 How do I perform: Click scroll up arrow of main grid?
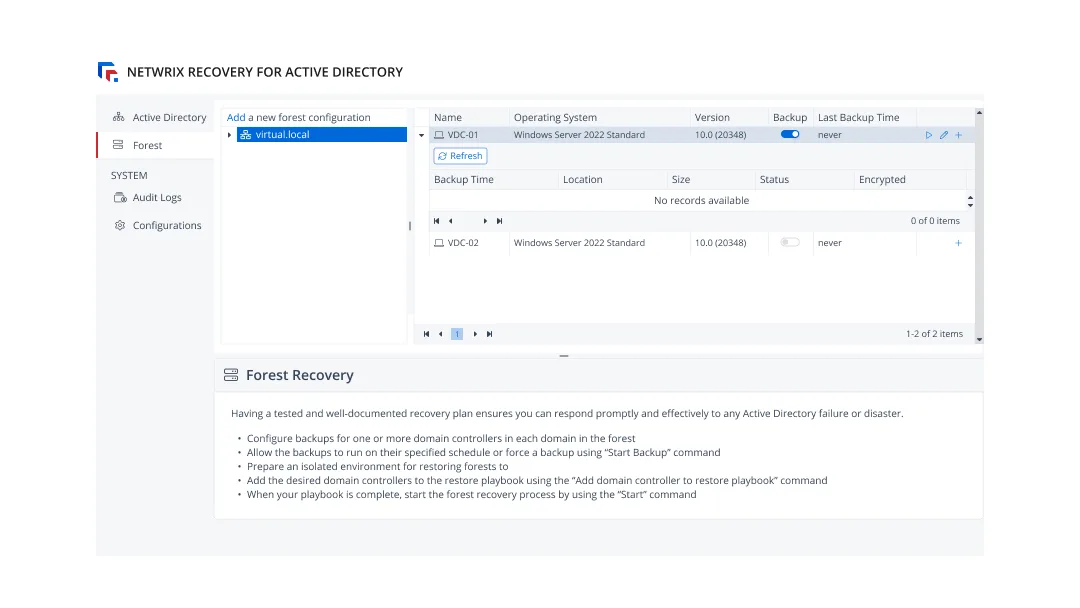[979, 112]
